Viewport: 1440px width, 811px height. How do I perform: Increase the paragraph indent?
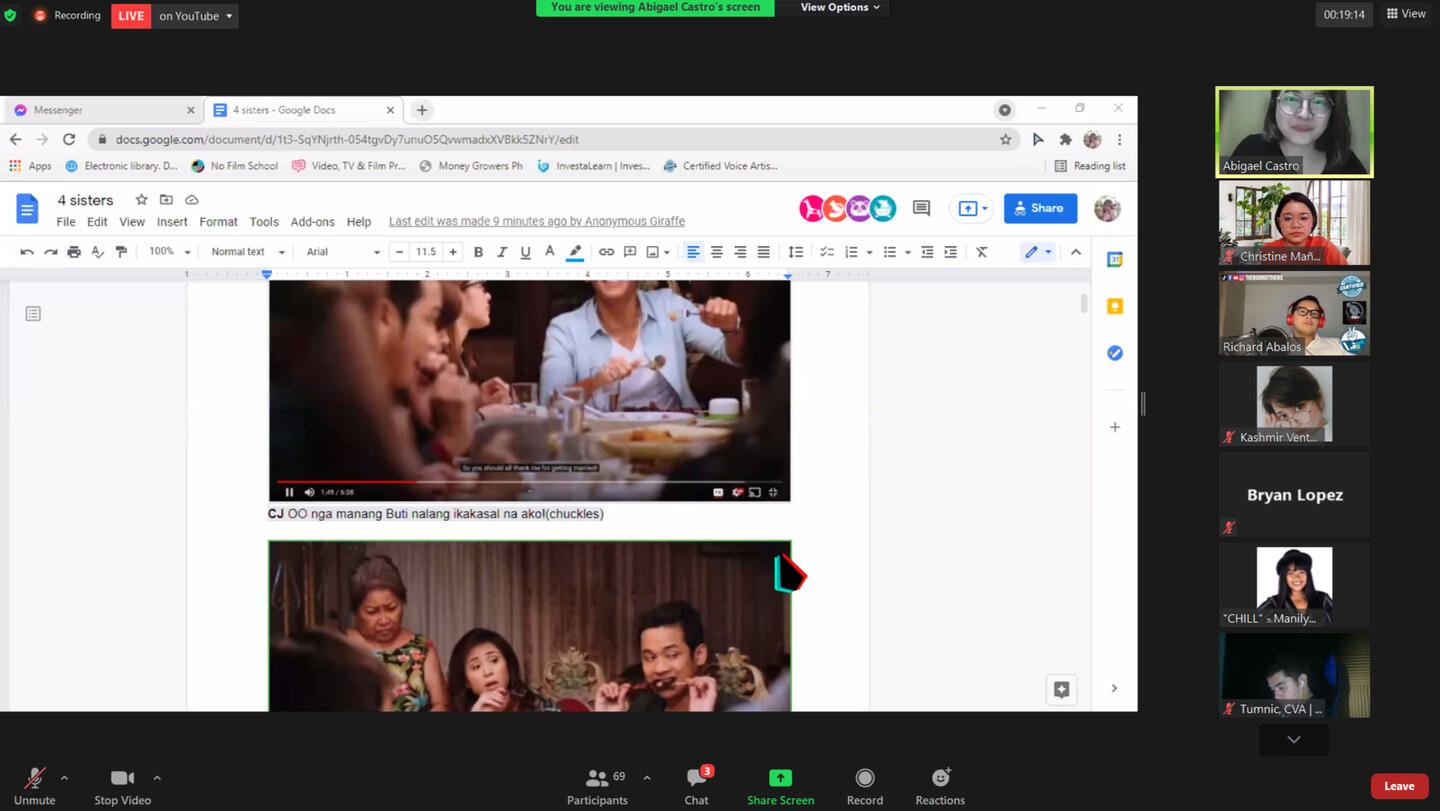pos(951,252)
